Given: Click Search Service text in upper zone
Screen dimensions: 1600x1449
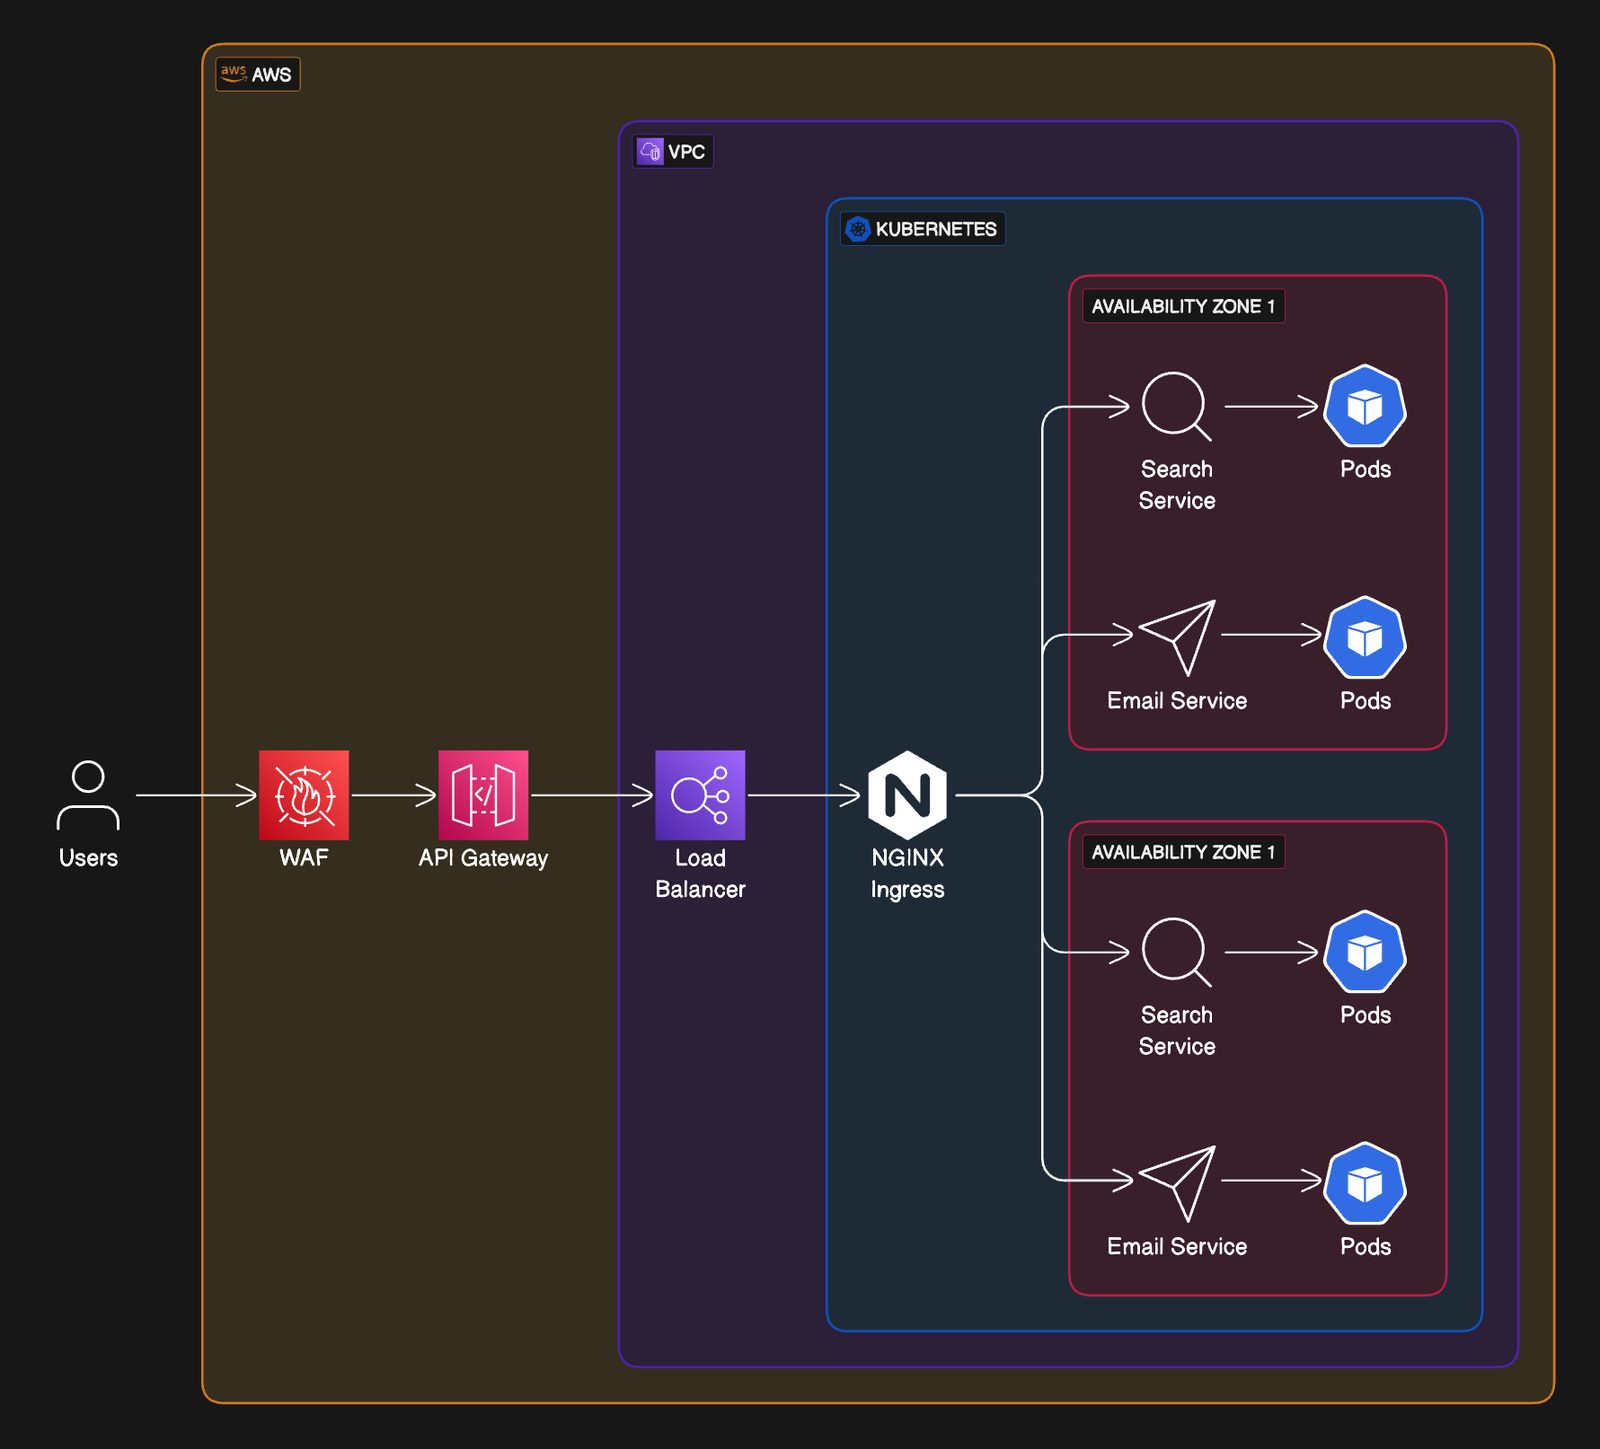Looking at the screenshot, I should point(1177,484).
